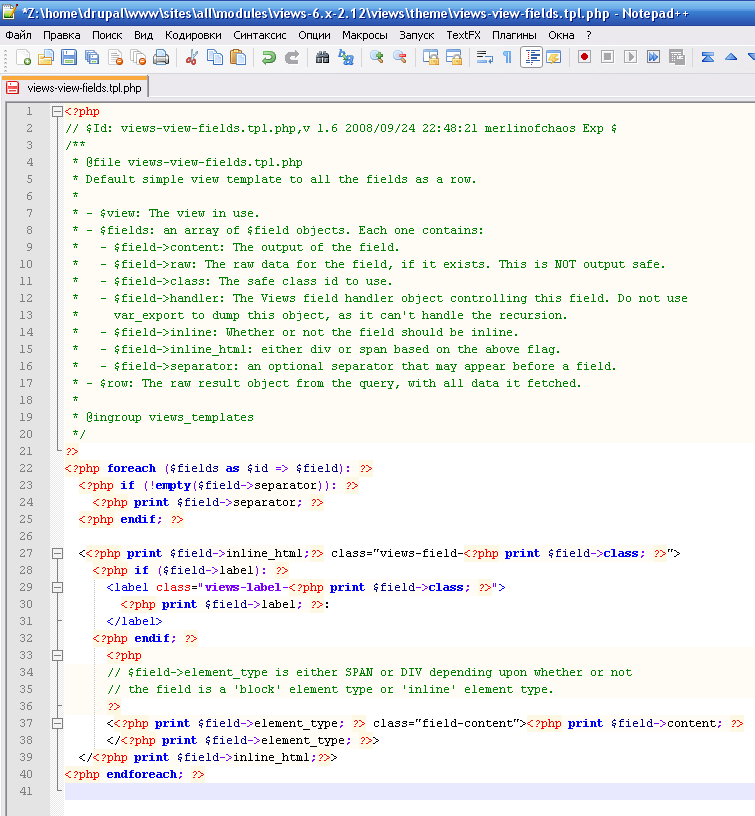Collapse the fold marker on line 1
Viewport: 755px width, 816px height.
tap(57, 111)
